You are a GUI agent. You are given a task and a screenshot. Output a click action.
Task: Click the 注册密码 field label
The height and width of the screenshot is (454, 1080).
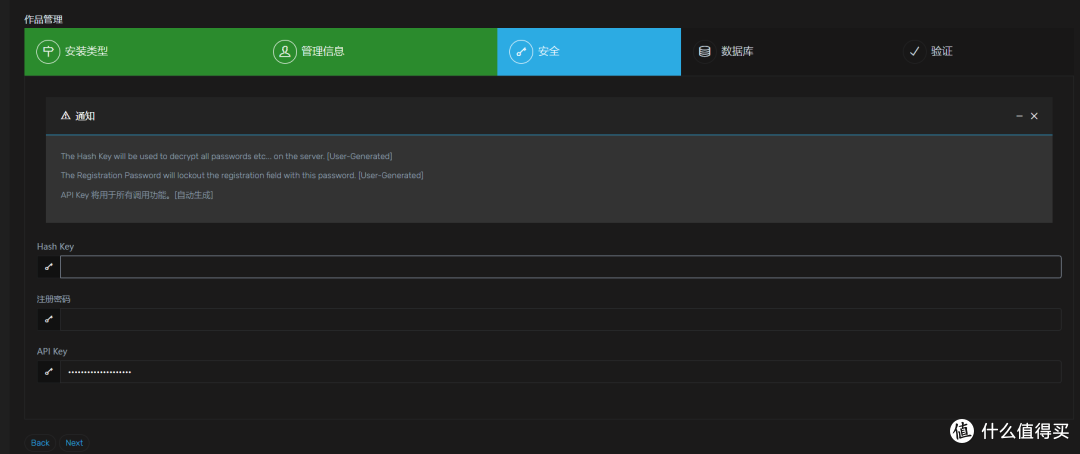tap(54, 299)
